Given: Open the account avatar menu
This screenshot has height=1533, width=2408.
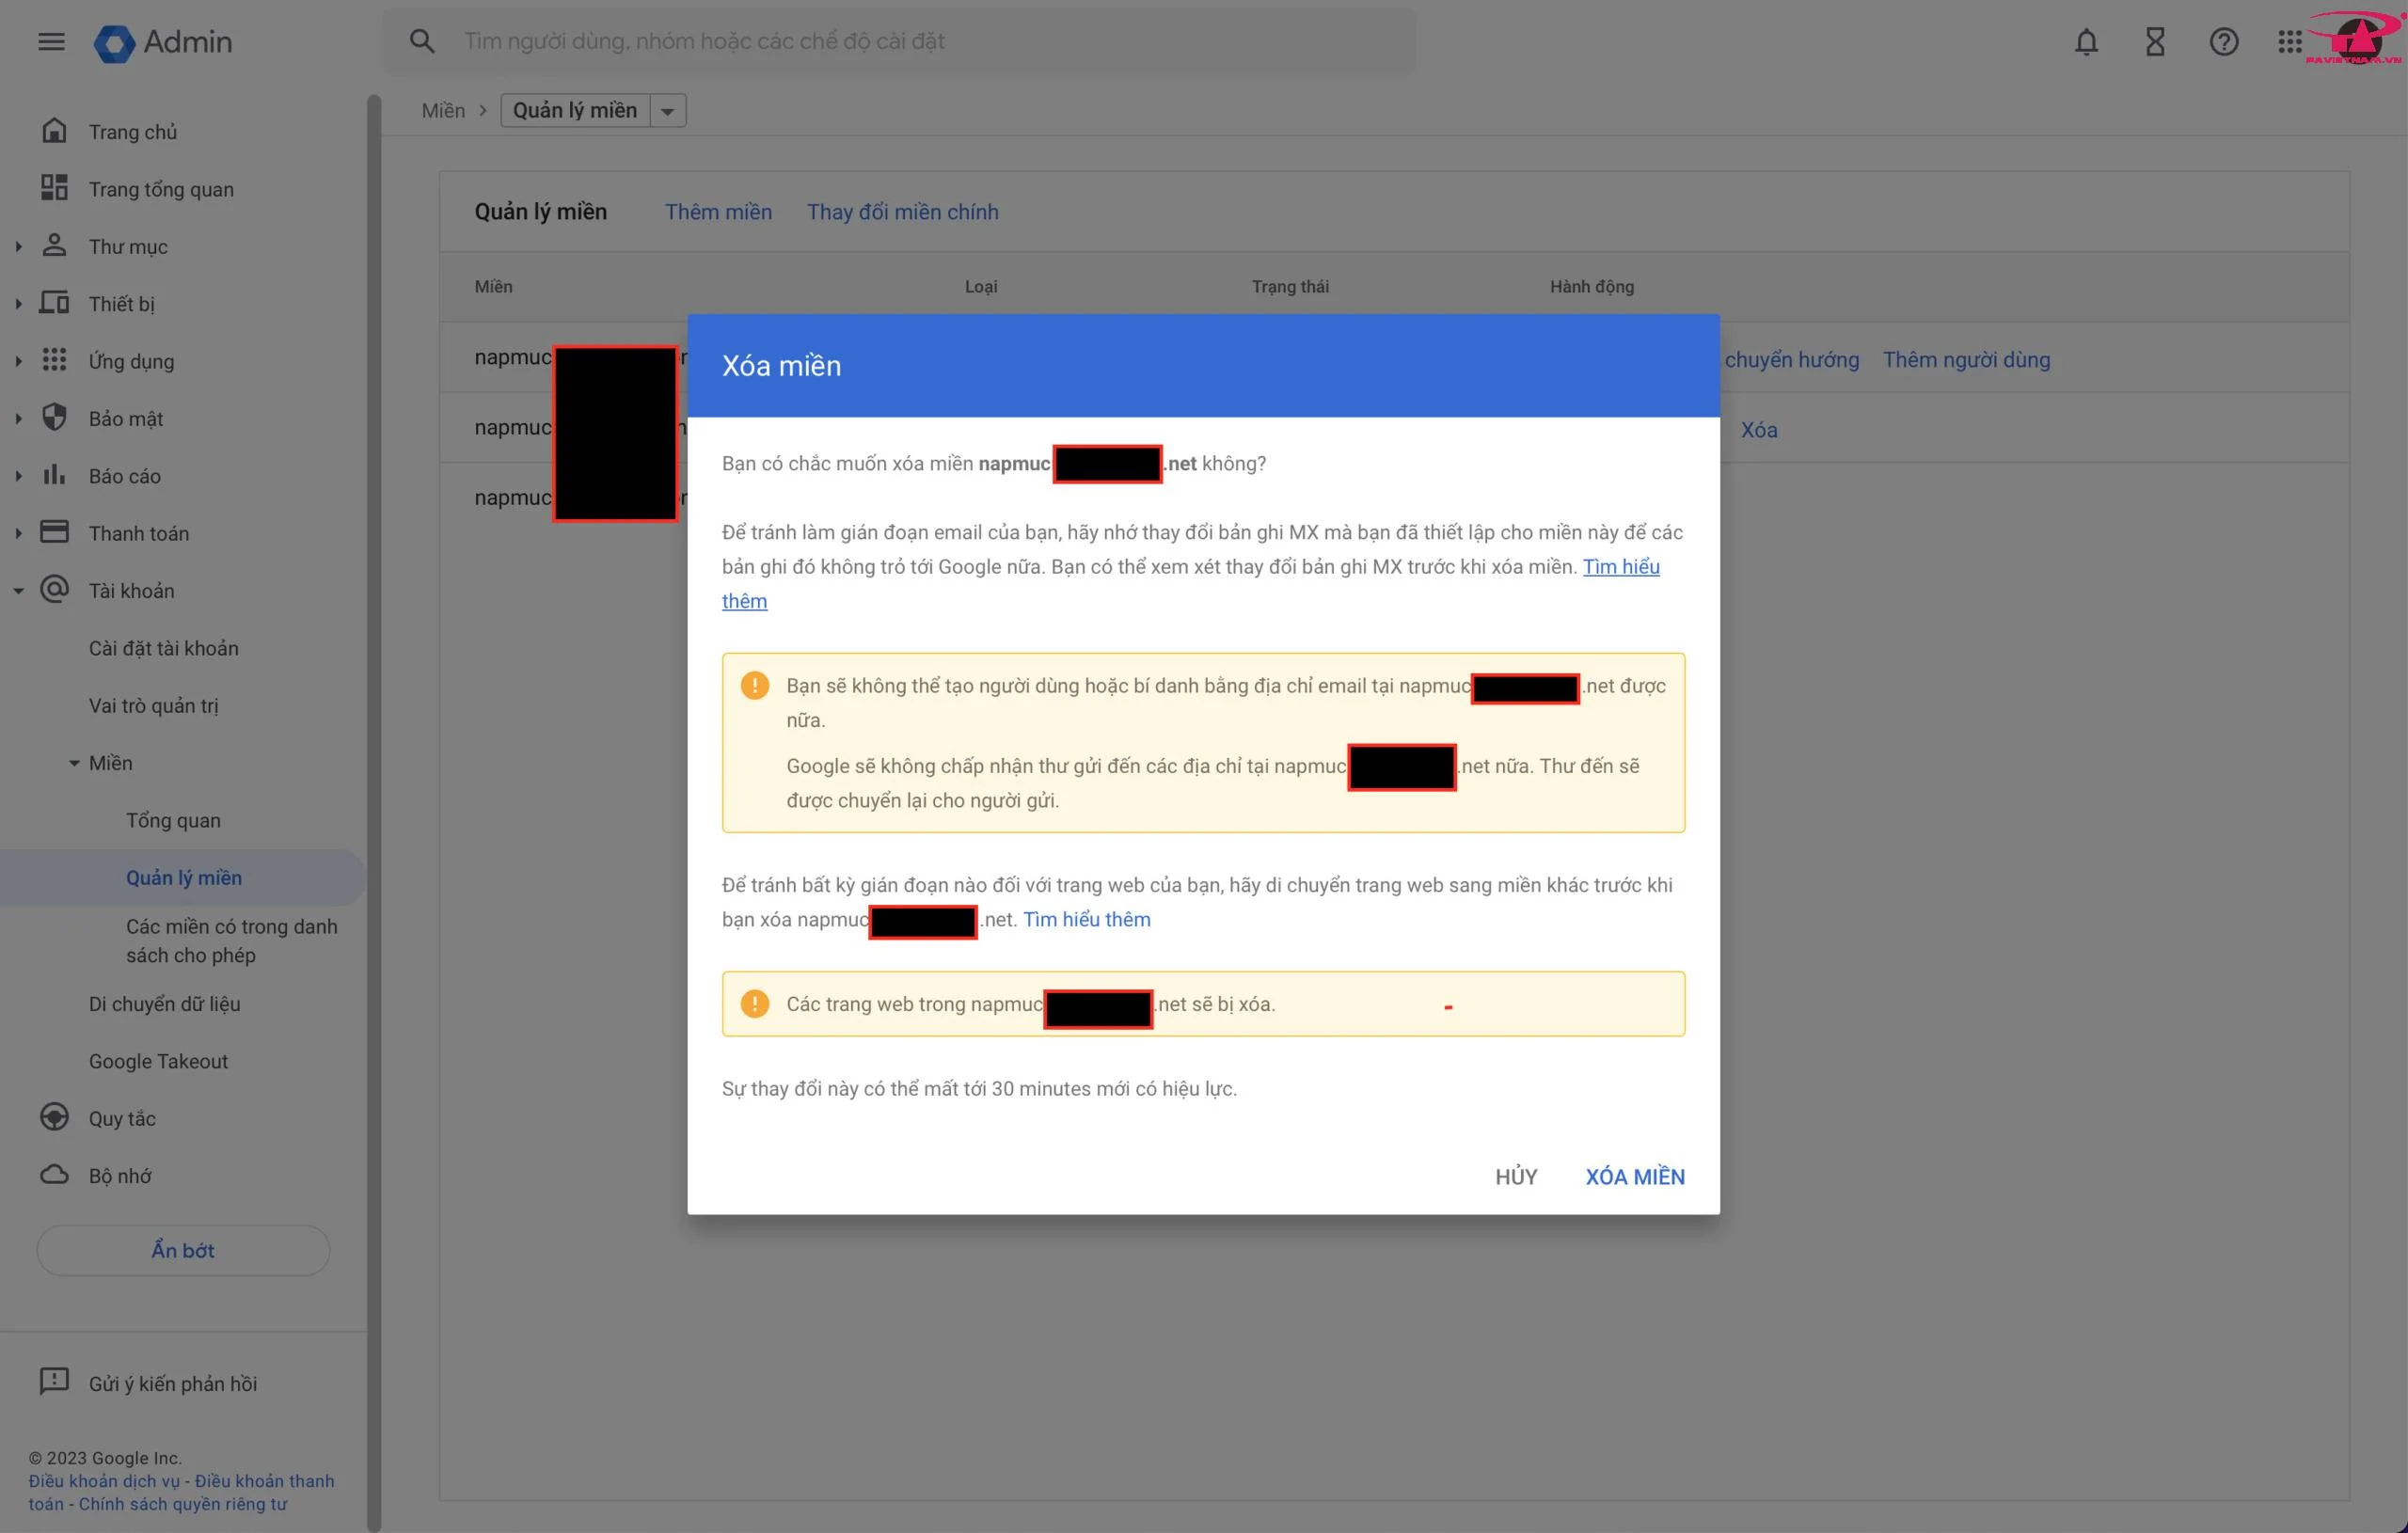Looking at the screenshot, I should pyautogui.click(x=2357, y=40).
